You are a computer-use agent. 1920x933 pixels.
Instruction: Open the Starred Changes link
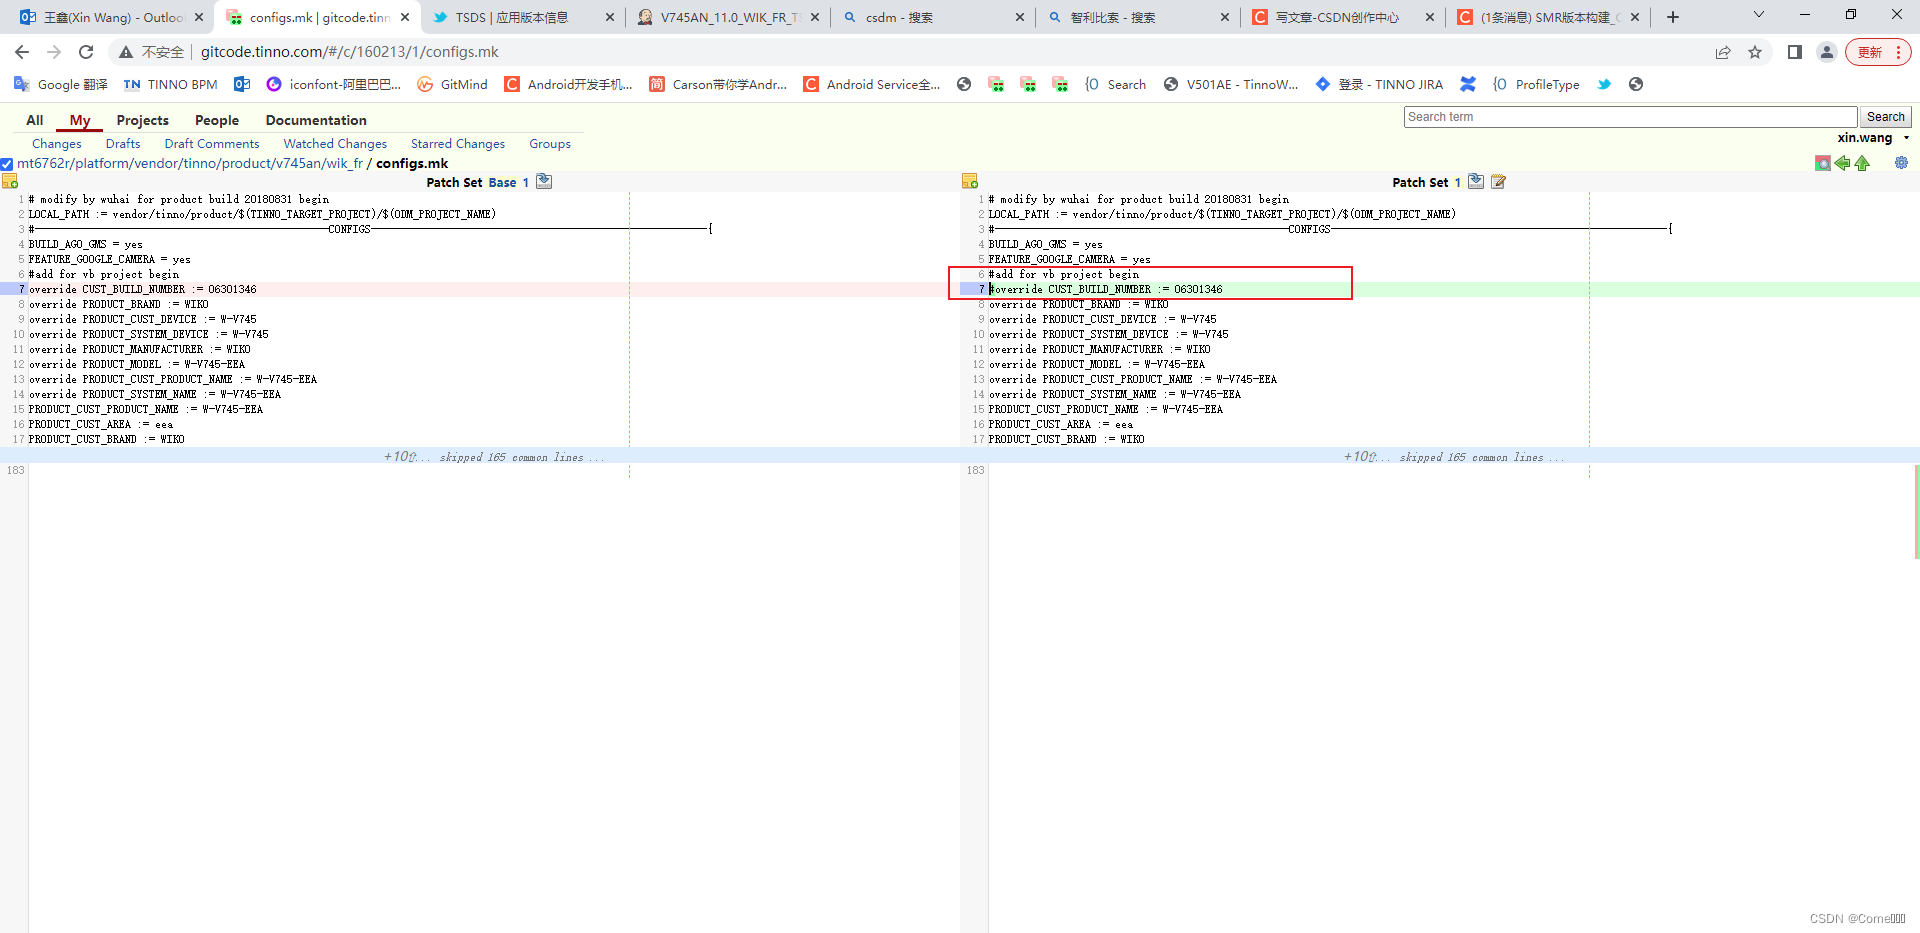tap(458, 144)
